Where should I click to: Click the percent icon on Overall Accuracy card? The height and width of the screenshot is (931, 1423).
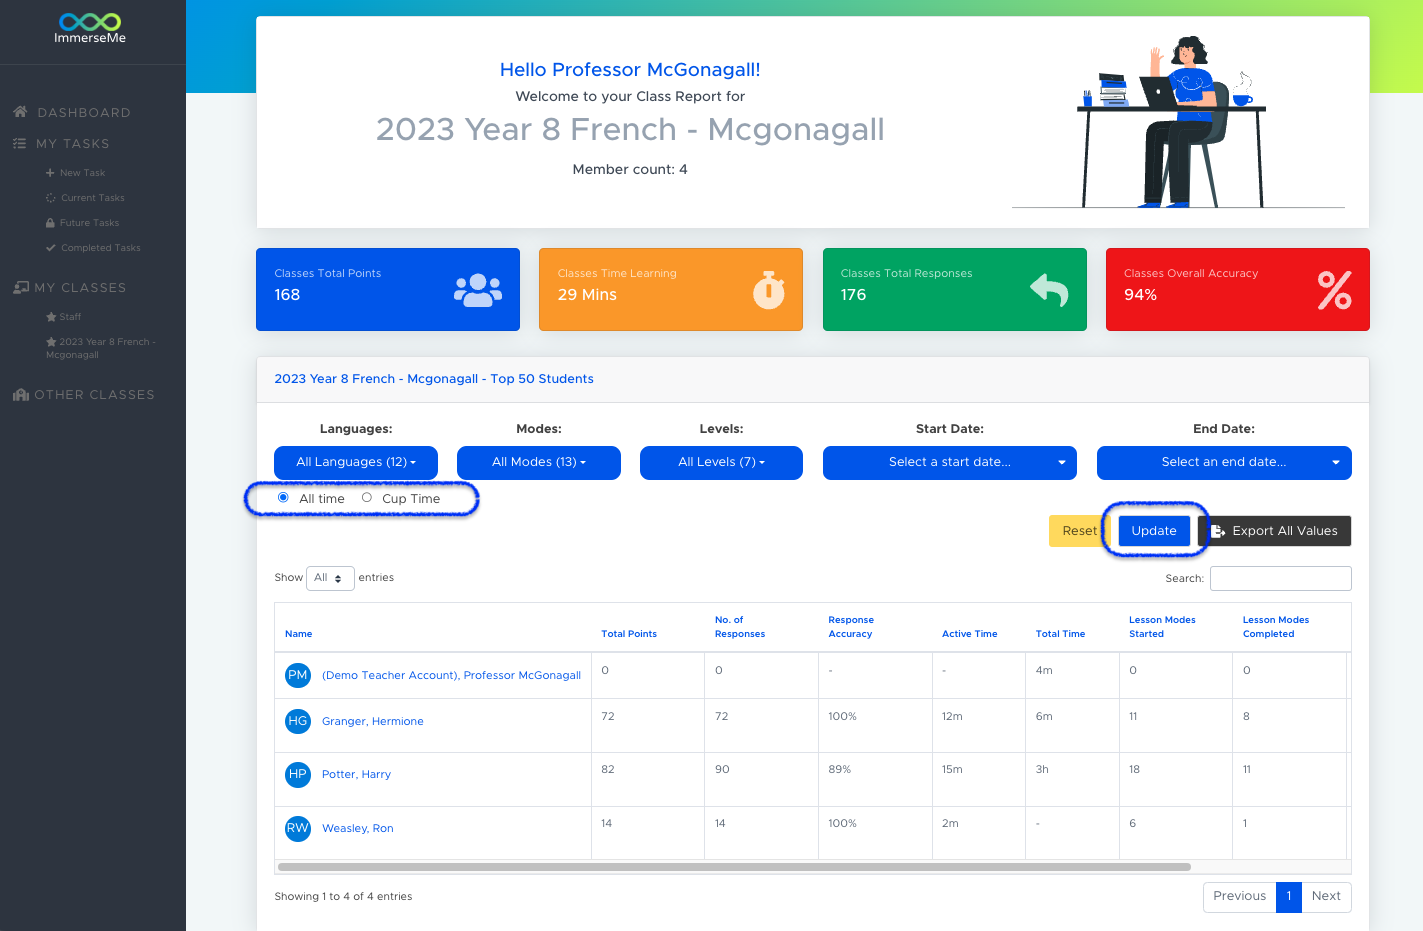pos(1334,290)
